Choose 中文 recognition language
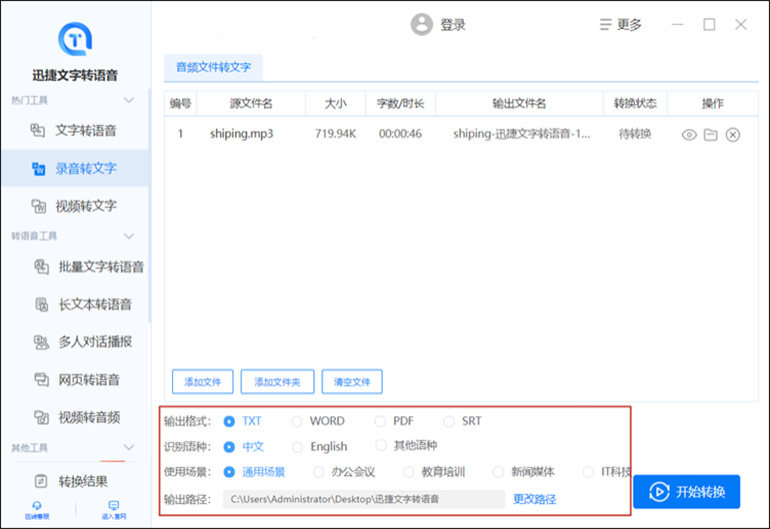 [229, 447]
